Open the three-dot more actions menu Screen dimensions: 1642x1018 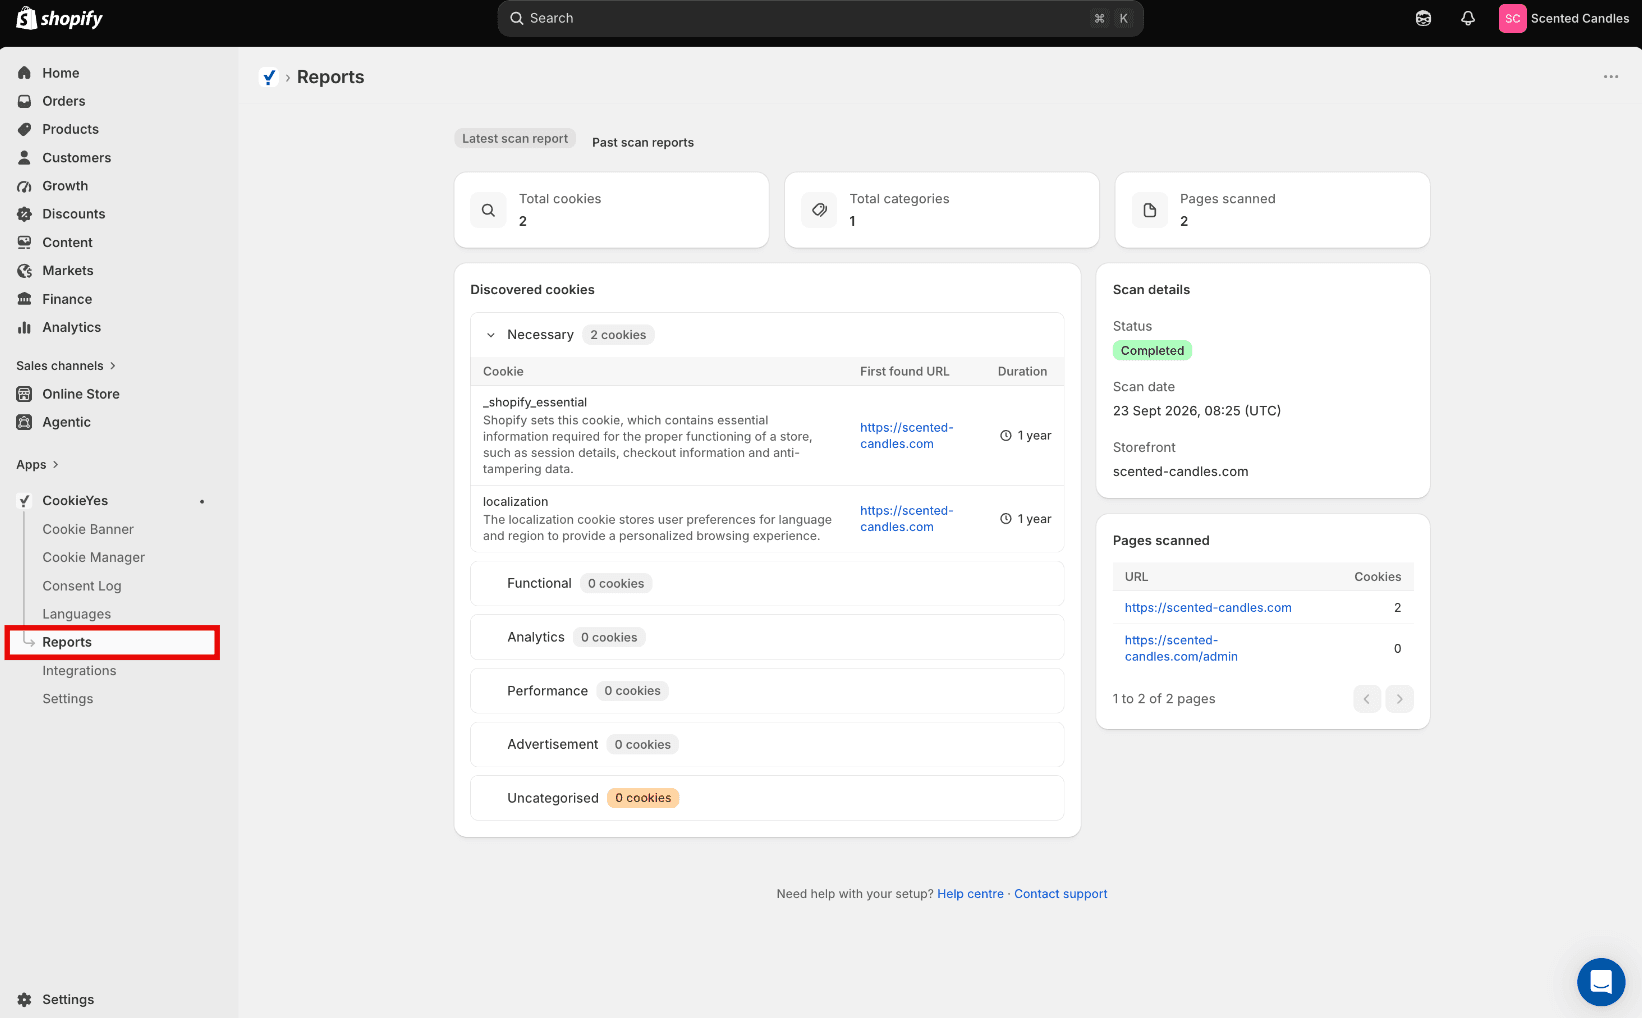tap(1611, 77)
